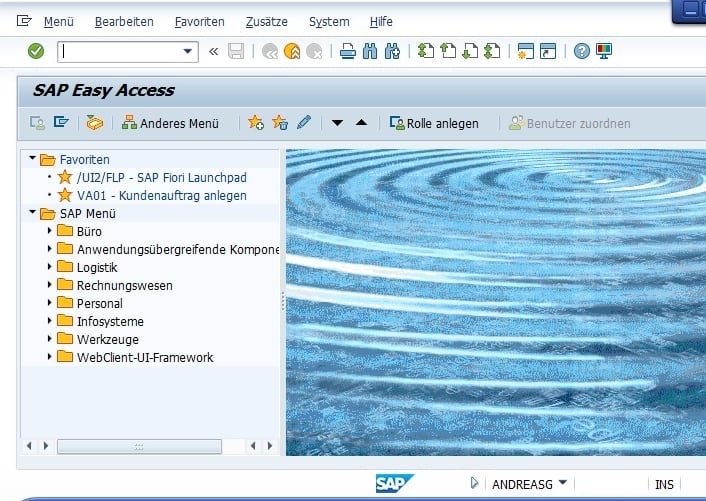Click the status bar expand triangle icon

pos(474,483)
